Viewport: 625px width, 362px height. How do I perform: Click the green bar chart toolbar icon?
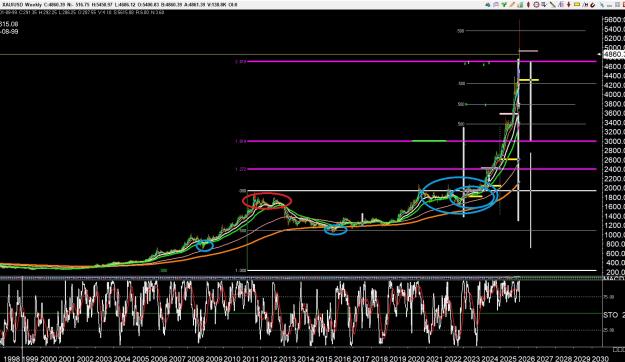(520, 5)
